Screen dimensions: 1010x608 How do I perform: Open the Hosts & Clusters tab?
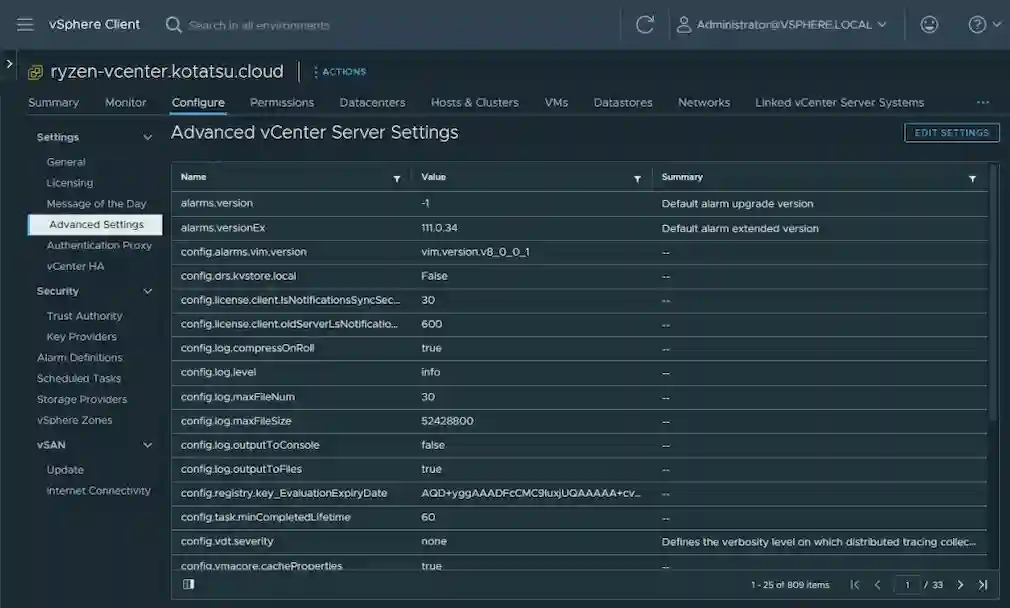point(475,102)
